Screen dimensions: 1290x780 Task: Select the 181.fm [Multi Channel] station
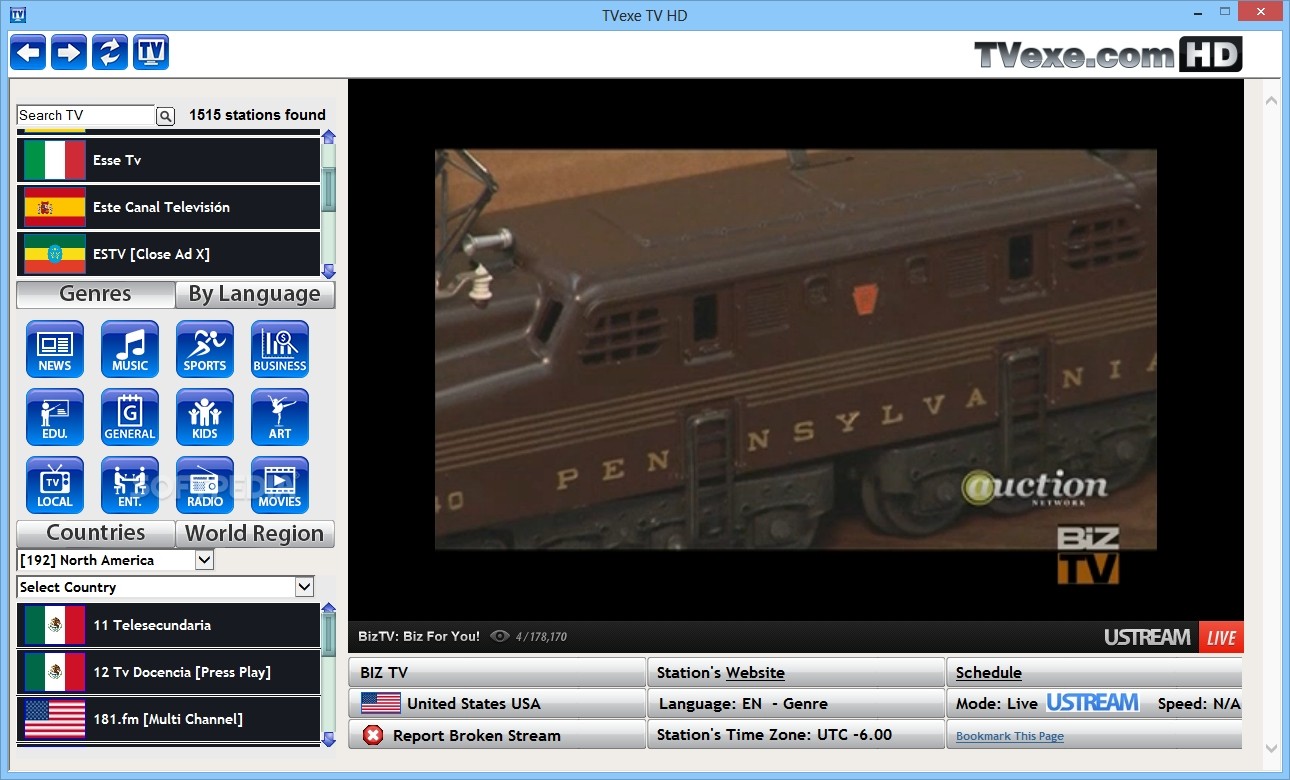click(168, 719)
